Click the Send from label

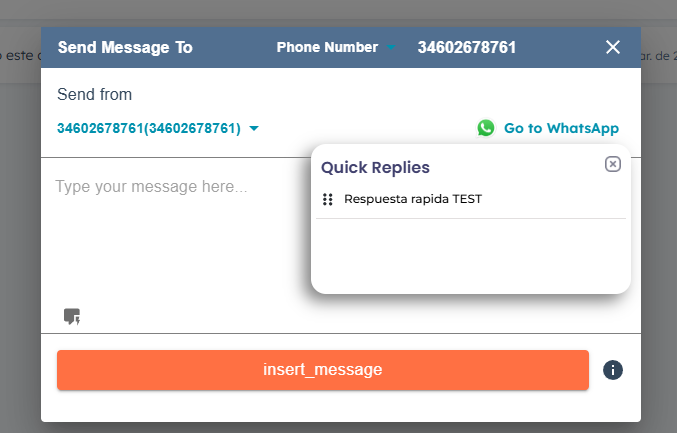95,95
